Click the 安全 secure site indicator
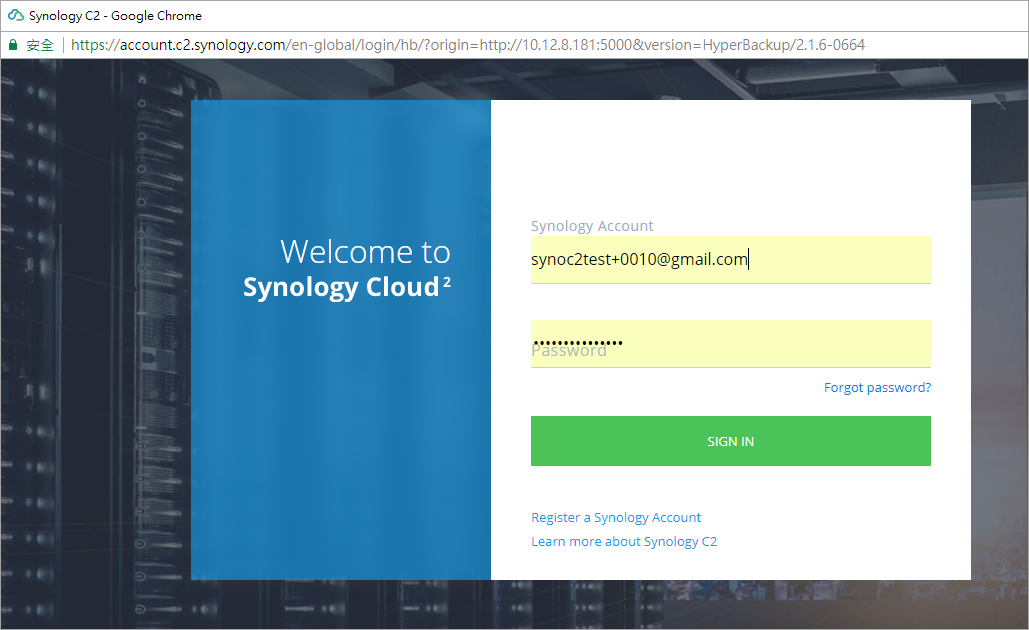 [38, 44]
